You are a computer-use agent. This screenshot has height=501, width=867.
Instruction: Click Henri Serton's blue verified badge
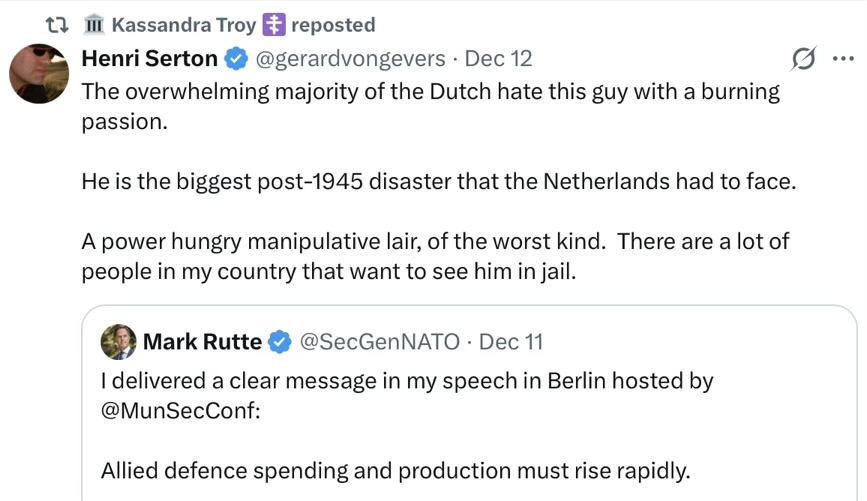(236, 59)
